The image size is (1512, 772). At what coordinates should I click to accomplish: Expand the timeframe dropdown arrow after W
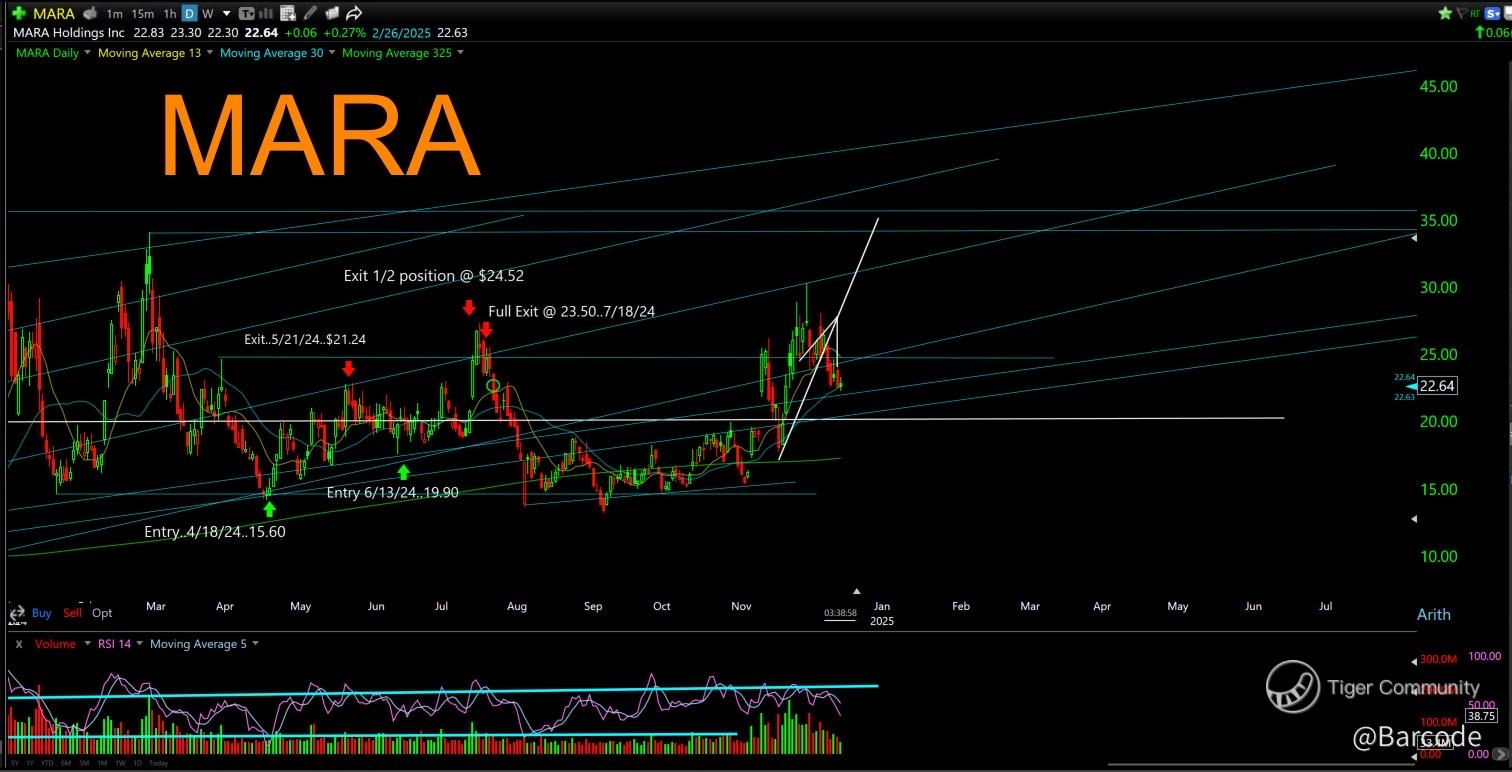[227, 14]
